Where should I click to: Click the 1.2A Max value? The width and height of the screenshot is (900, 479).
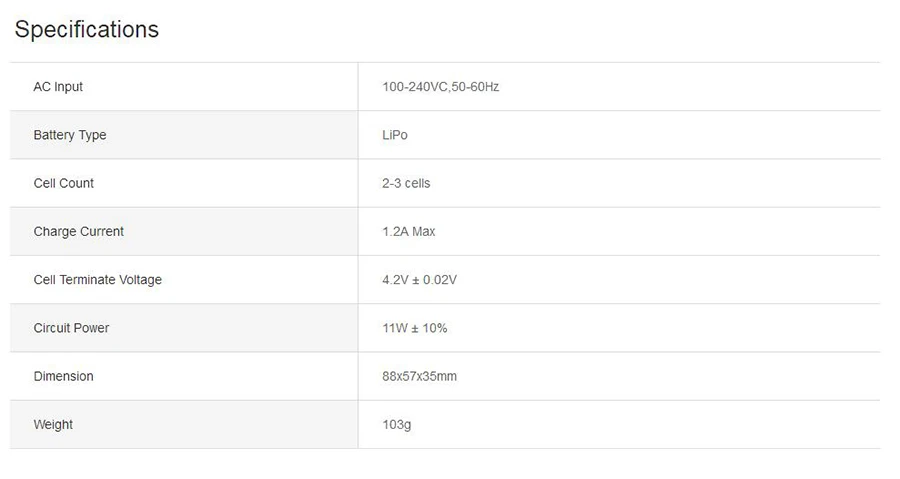(409, 231)
